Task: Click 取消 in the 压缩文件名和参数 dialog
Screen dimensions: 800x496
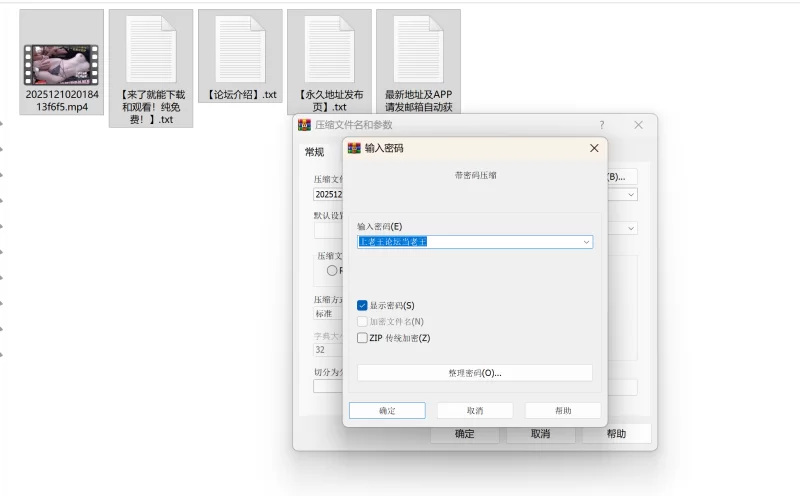Action: (541, 434)
